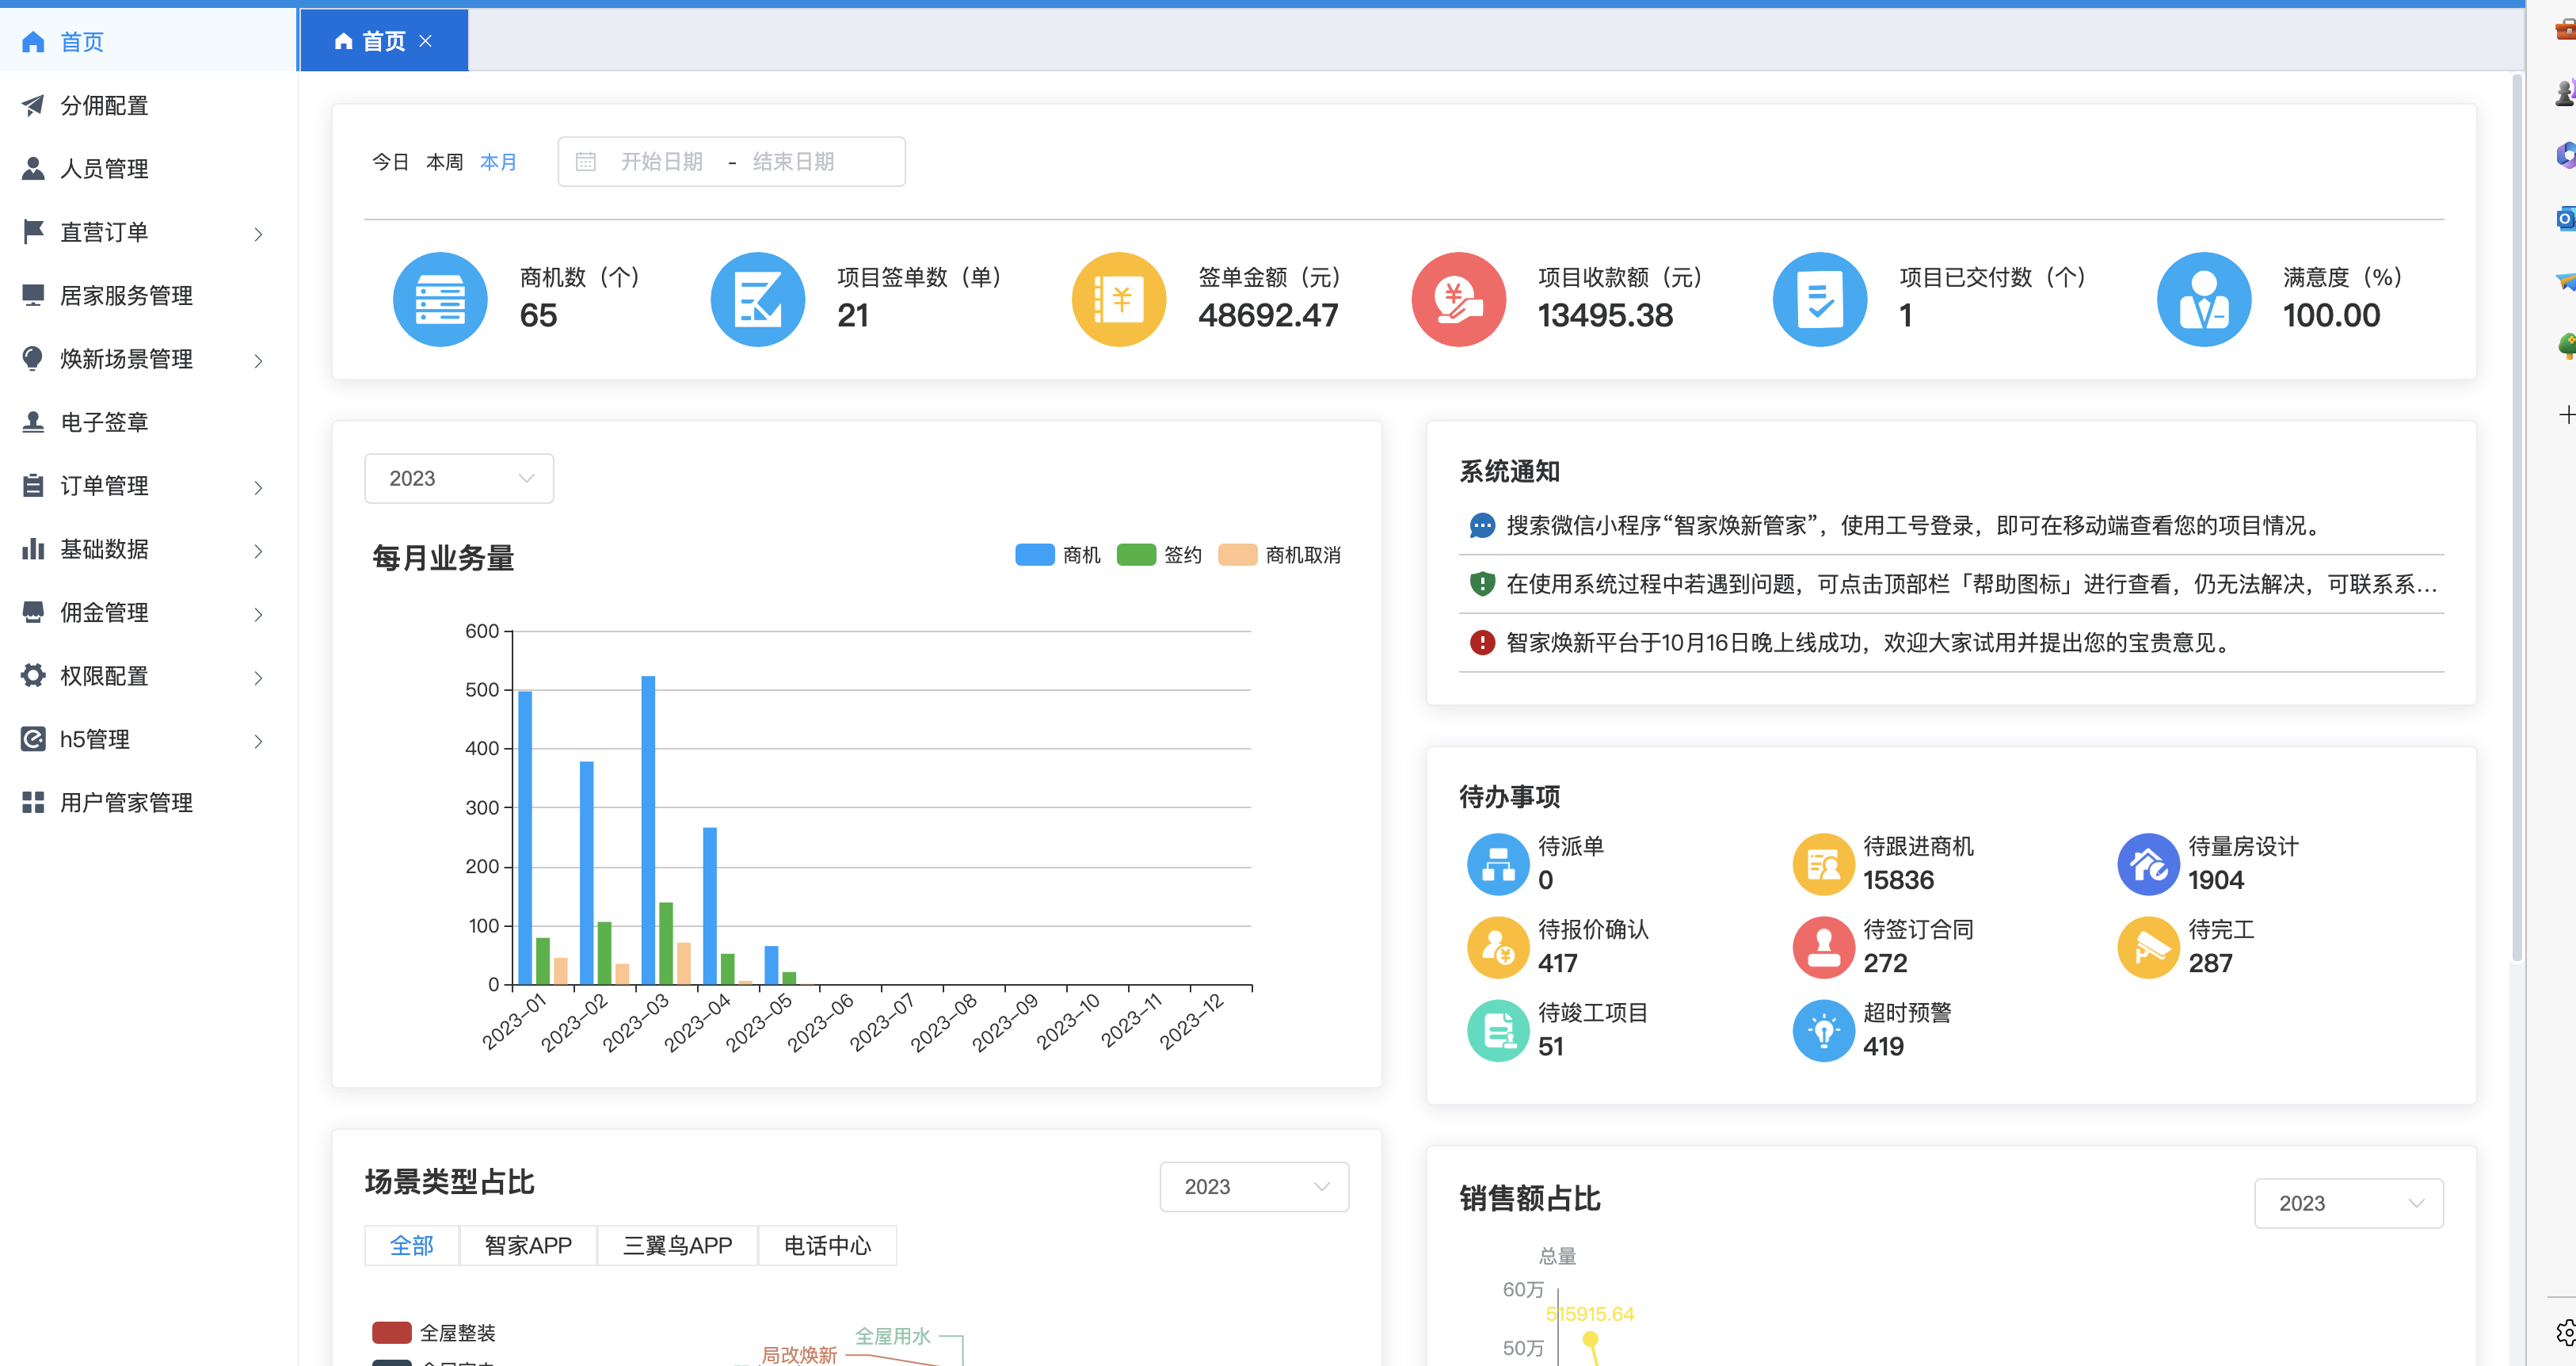Click the monitor icon for 居家服务管理
Screen dimensions: 2576x1366
[x=33, y=295]
